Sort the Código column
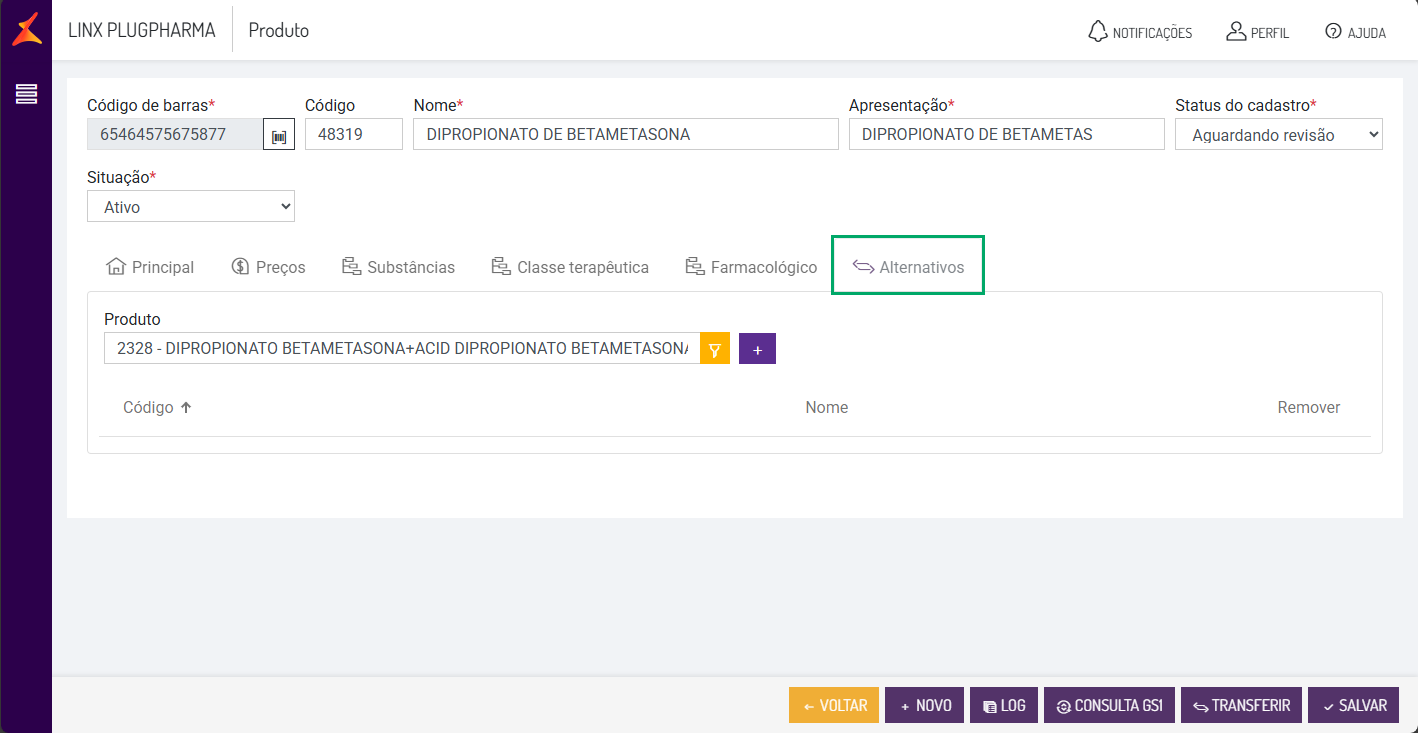The width and height of the screenshot is (1418, 733). click(157, 408)
